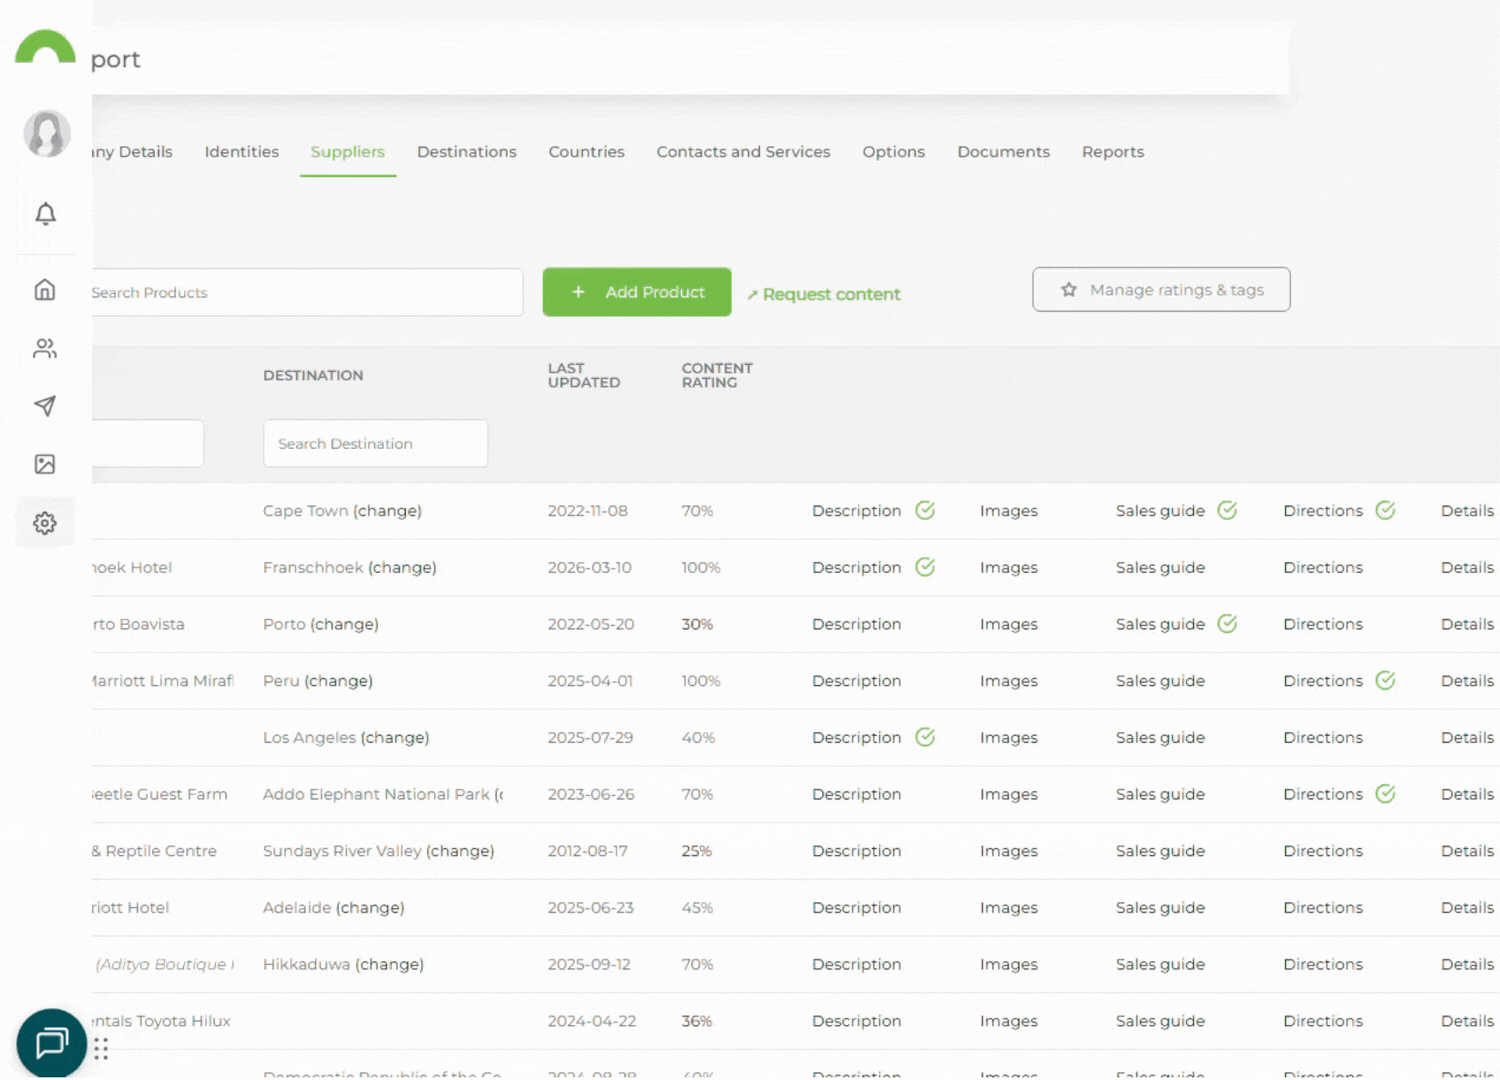Change destination for Franschhoek row
Screen dimensions: 1500x1080
click(x=402, y=568)
